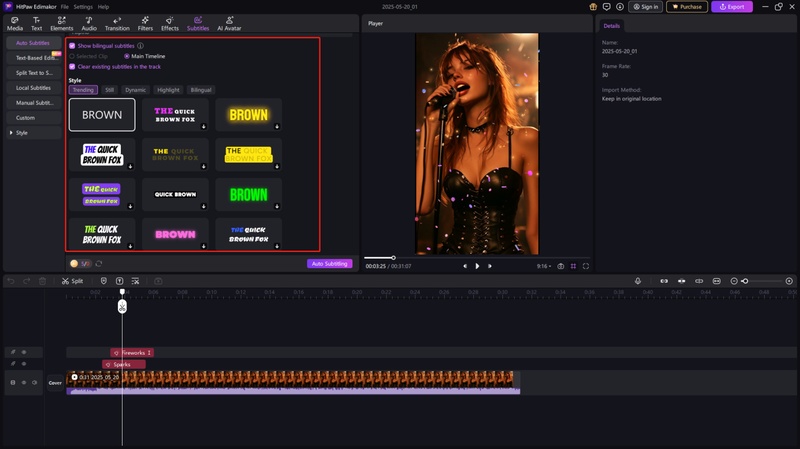The height and width of the screenshot is (449, 800).
Task: Open the AI Avatar panel
Action: (x=229, y=23)
